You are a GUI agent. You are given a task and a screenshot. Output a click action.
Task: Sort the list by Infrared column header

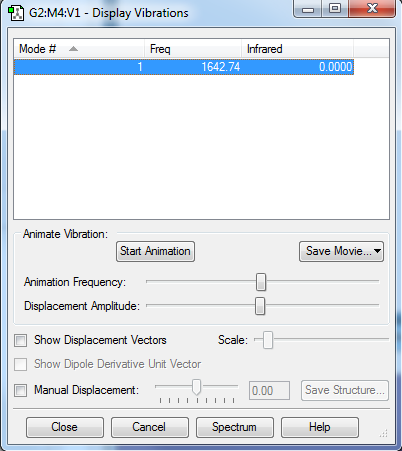[297, 49]
